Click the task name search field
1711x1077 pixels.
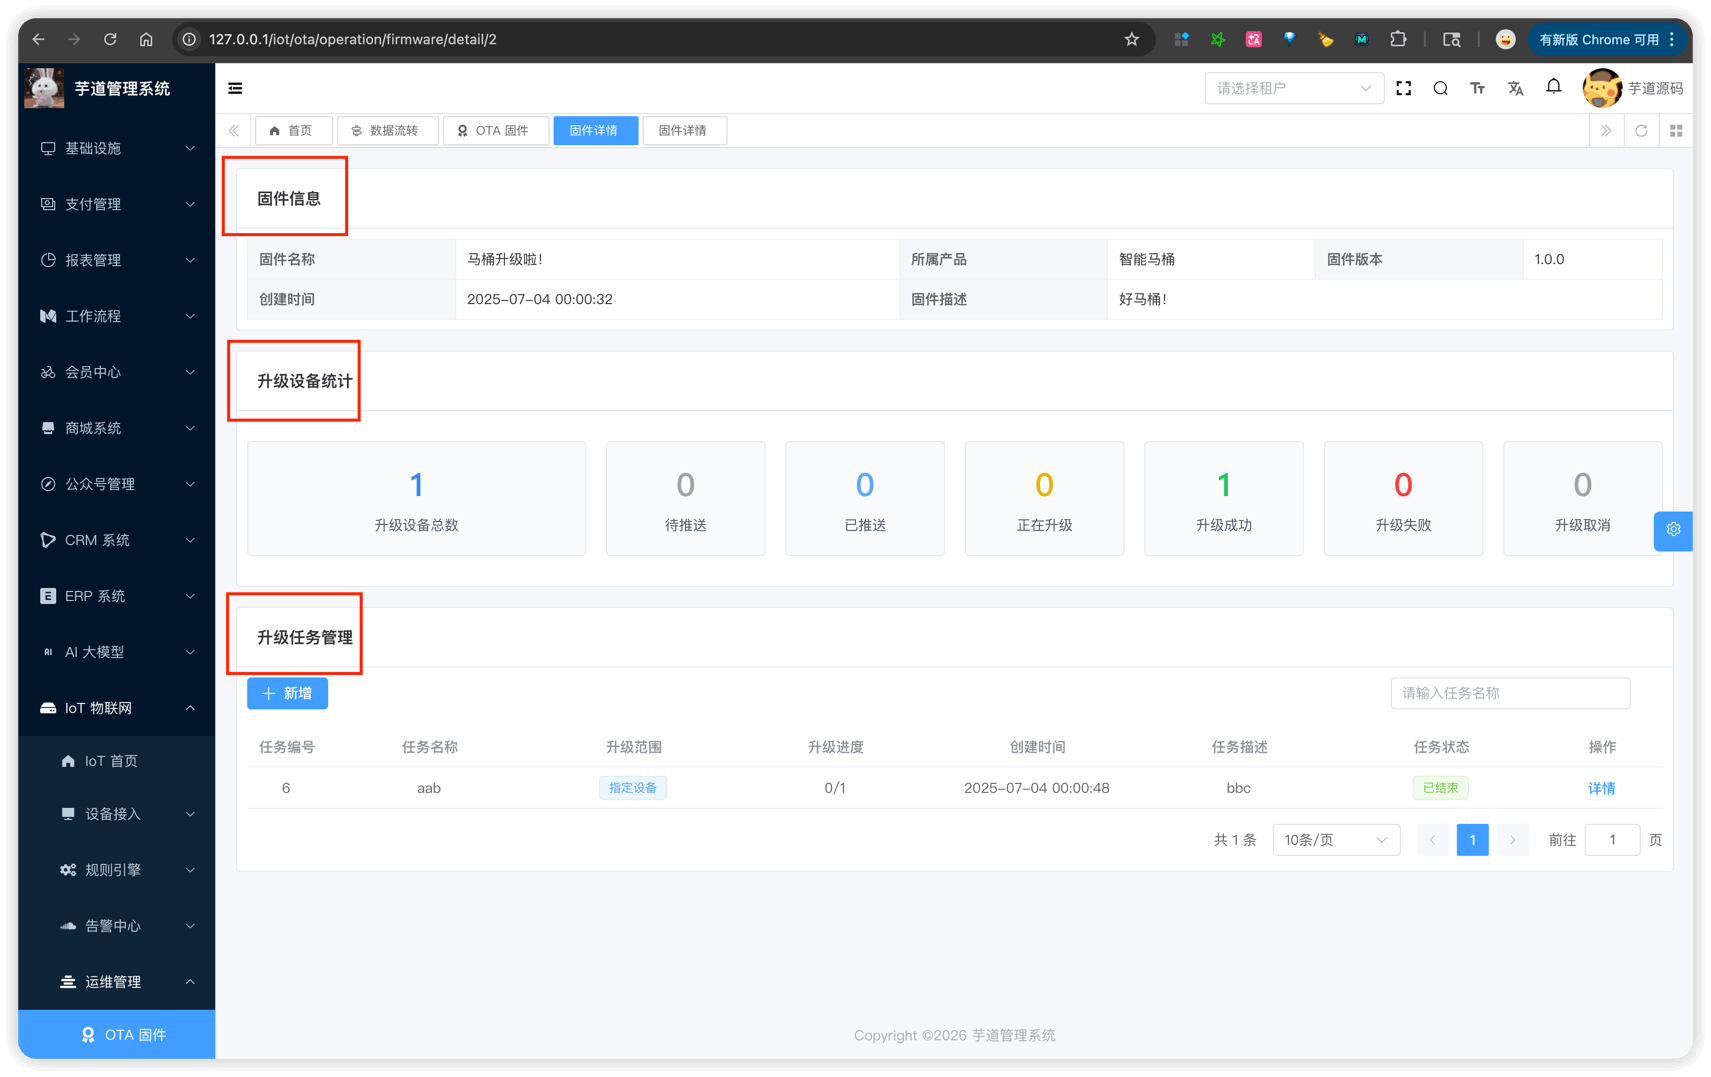click(1509, 693)
